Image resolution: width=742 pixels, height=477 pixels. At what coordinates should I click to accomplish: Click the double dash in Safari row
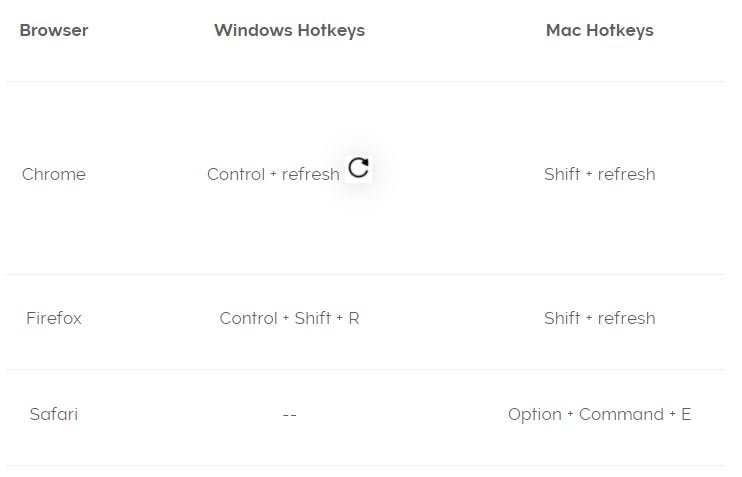click(x=290, y=415)
